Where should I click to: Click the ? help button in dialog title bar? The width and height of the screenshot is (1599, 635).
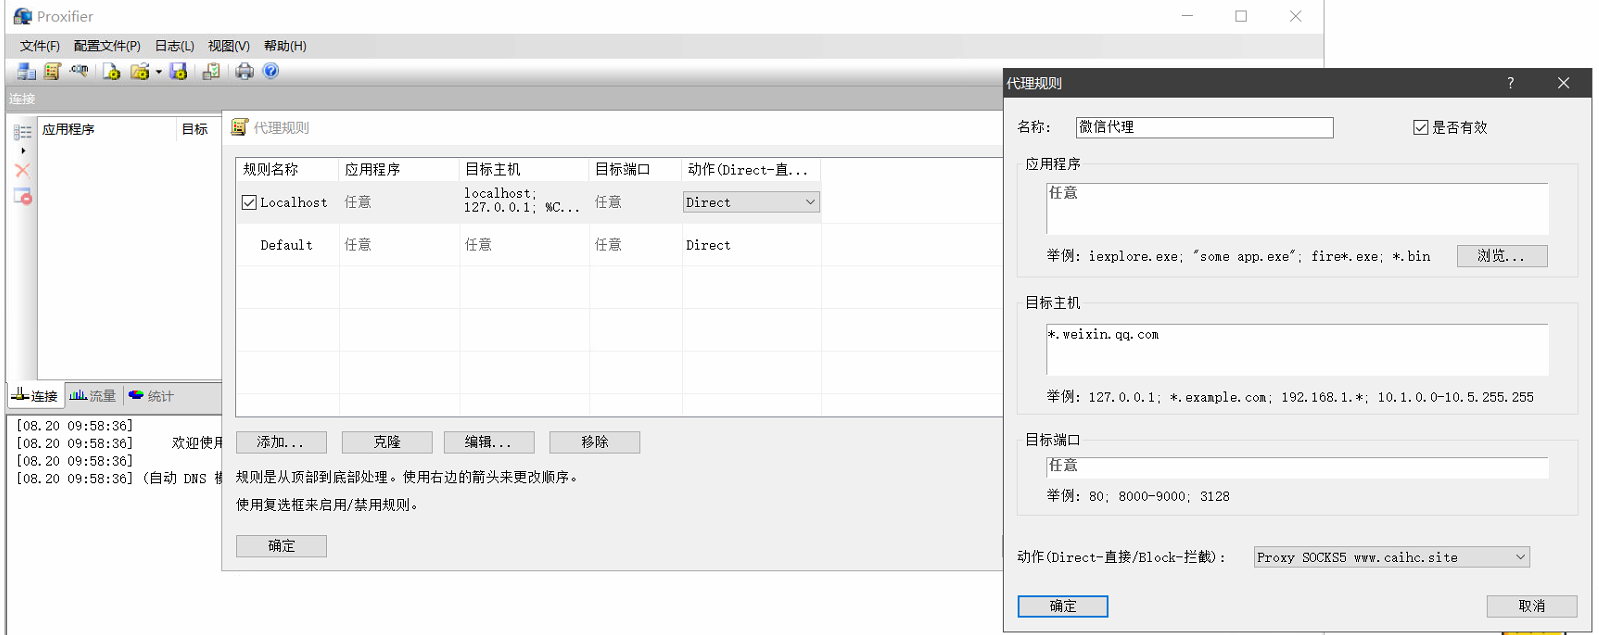1510,83
